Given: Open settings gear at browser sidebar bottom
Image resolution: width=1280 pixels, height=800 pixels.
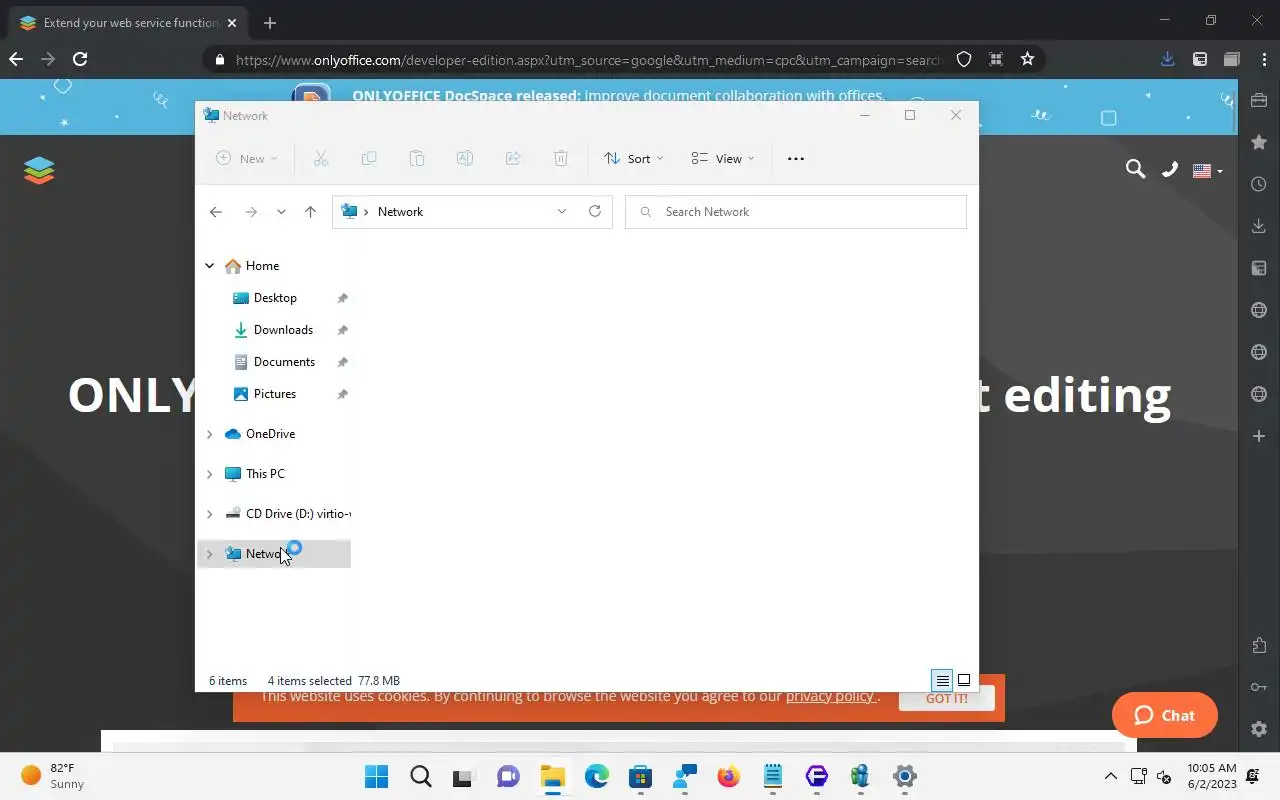Looking at the screenshot, I should 1259,729.
